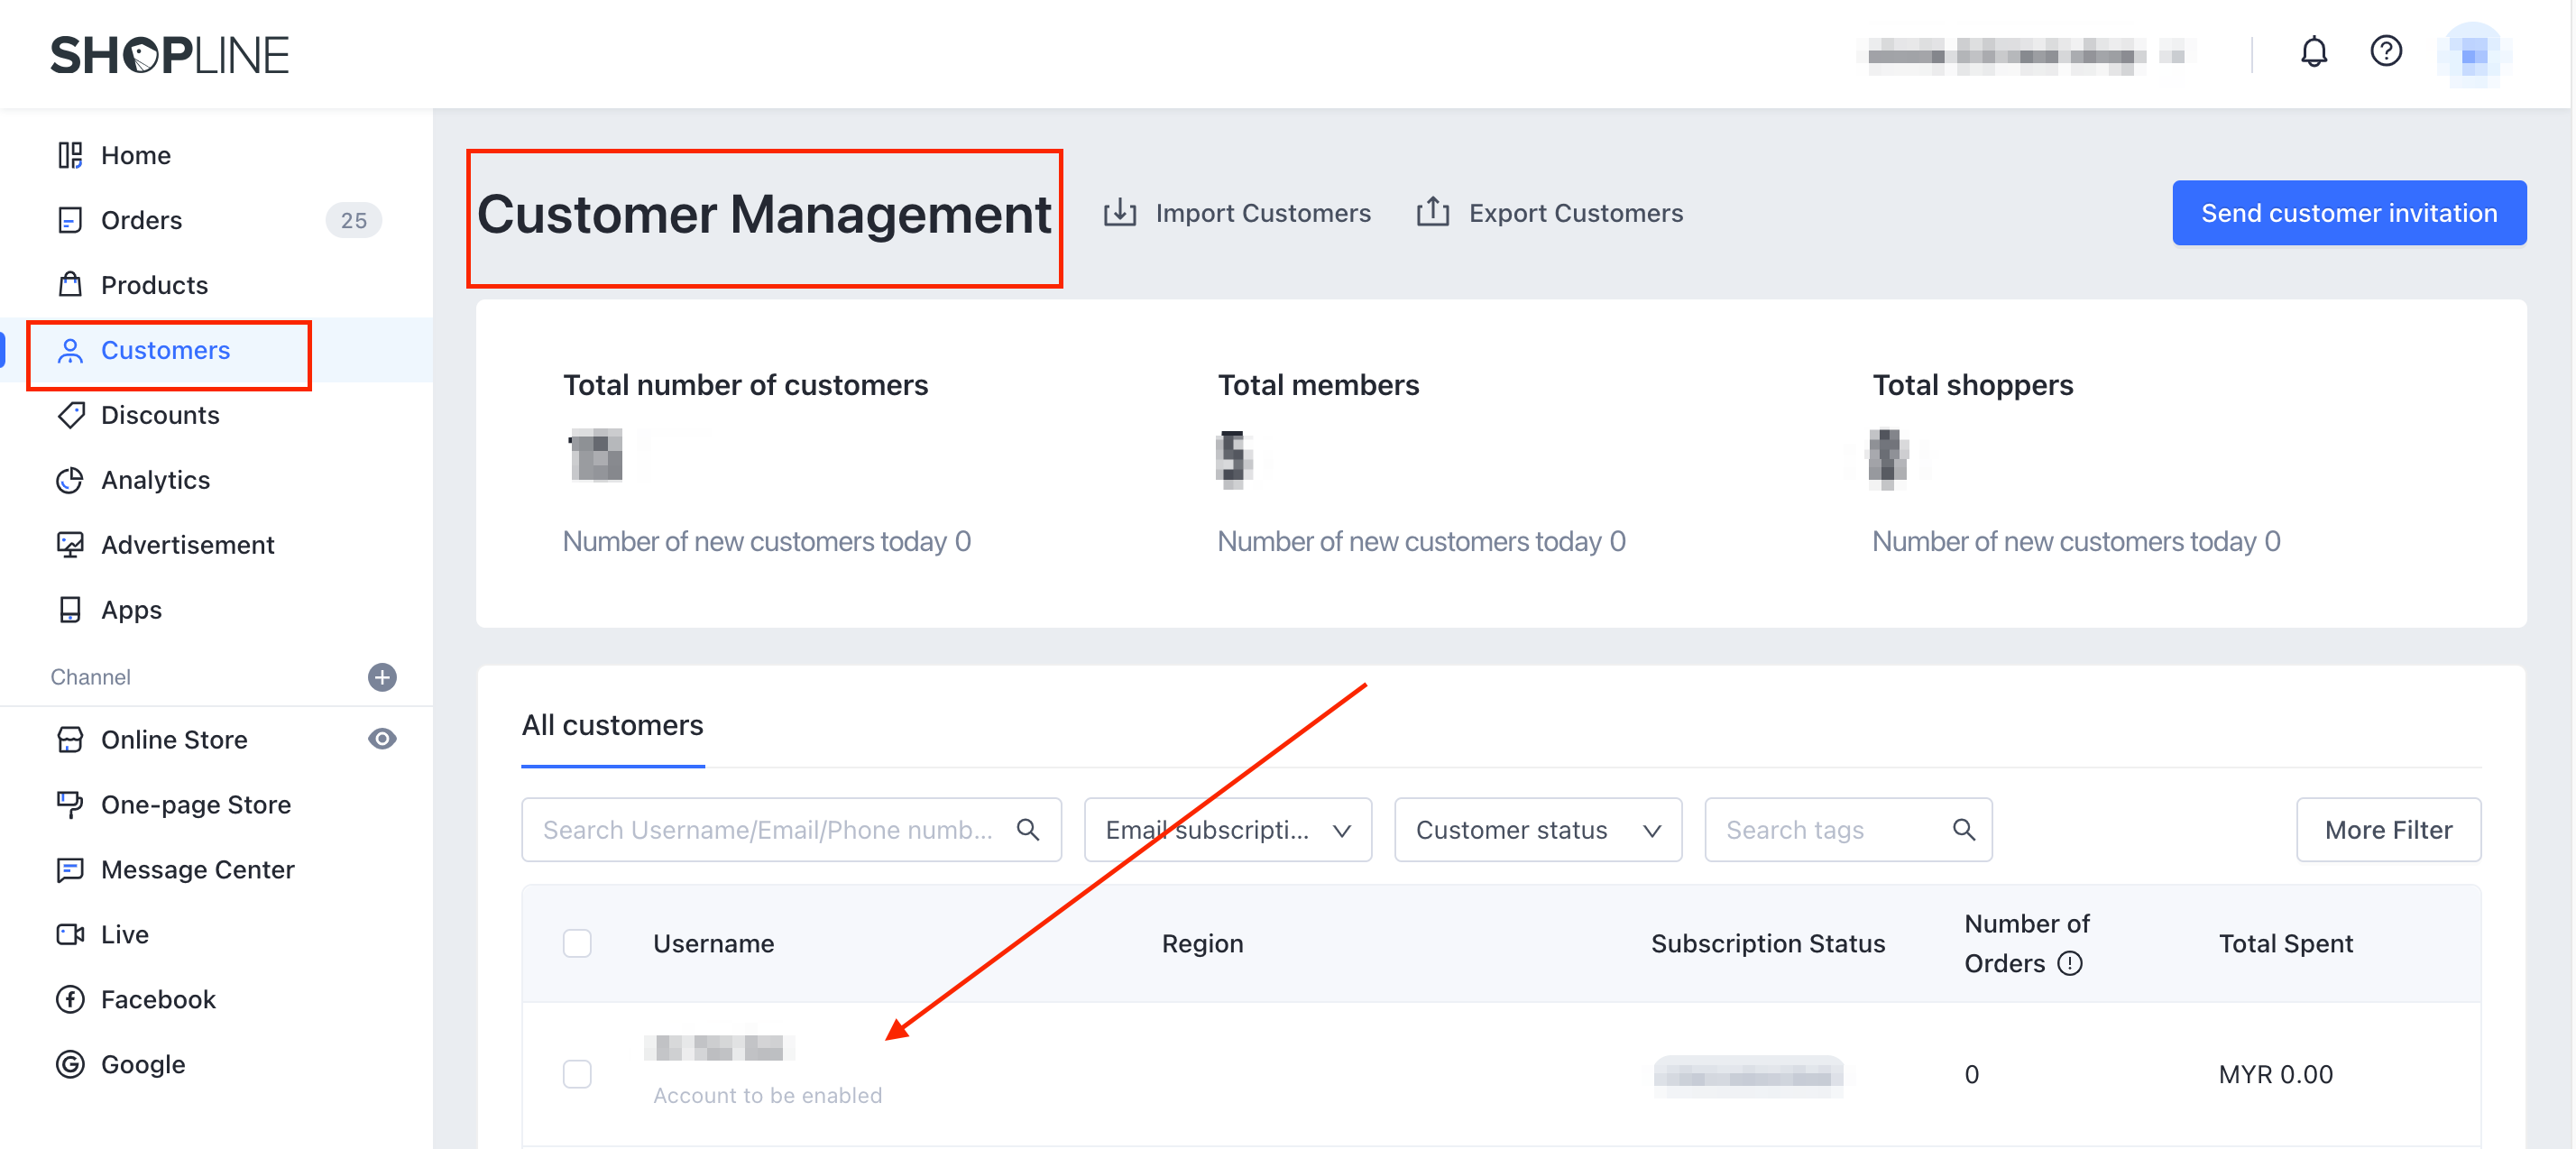Go to Analytics in the sidebar
The width and height of the screenshot is (2576, 1149).
[x=155, y=480]
